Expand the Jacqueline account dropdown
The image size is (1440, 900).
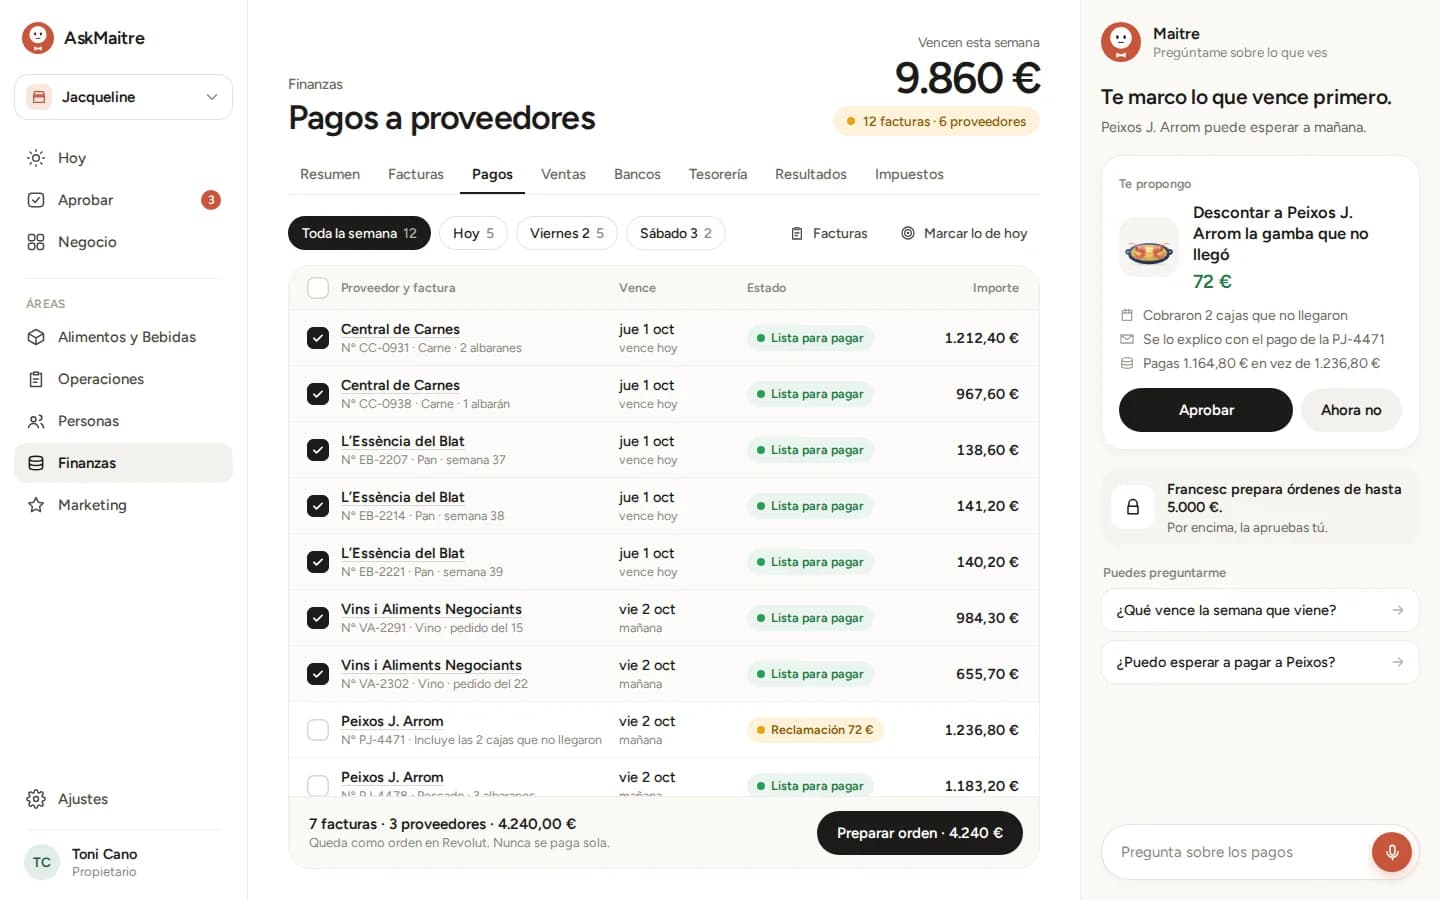point(123,97)
